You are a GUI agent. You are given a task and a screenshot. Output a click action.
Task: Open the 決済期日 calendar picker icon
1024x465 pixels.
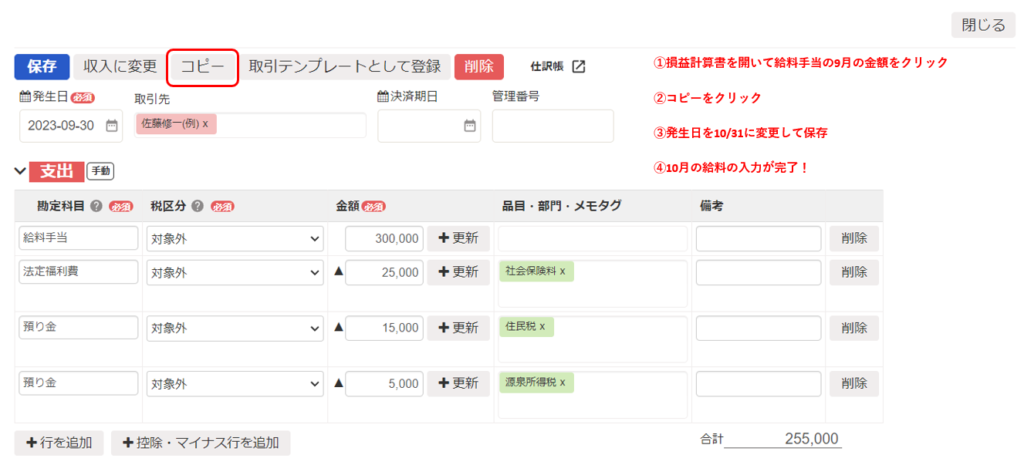point(470,126)
